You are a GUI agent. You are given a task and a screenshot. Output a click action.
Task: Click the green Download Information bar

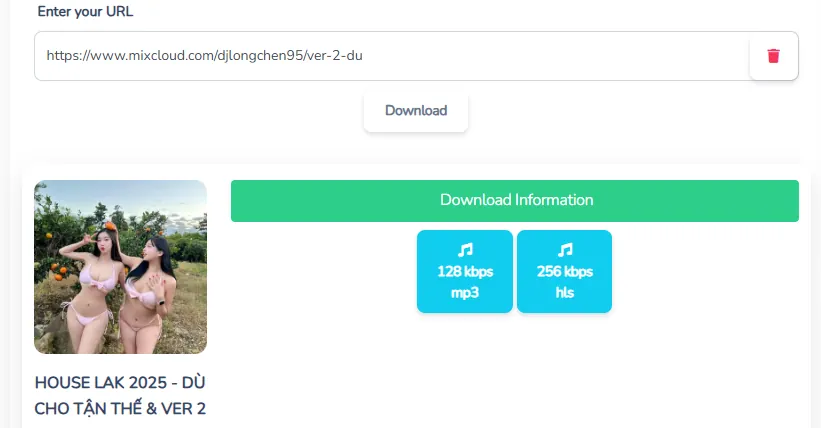pos(515,201)
